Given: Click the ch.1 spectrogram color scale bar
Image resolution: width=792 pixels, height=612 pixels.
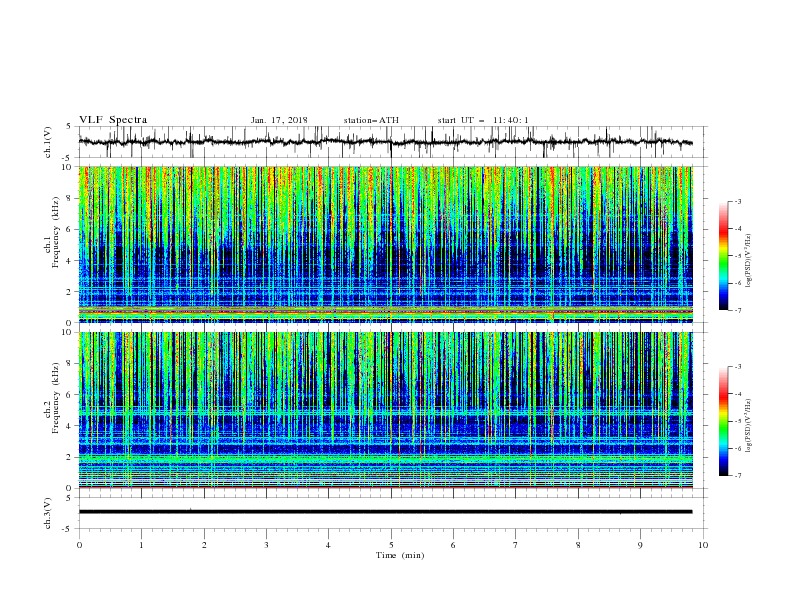Looking at the screenshot, I should point(723,255).
